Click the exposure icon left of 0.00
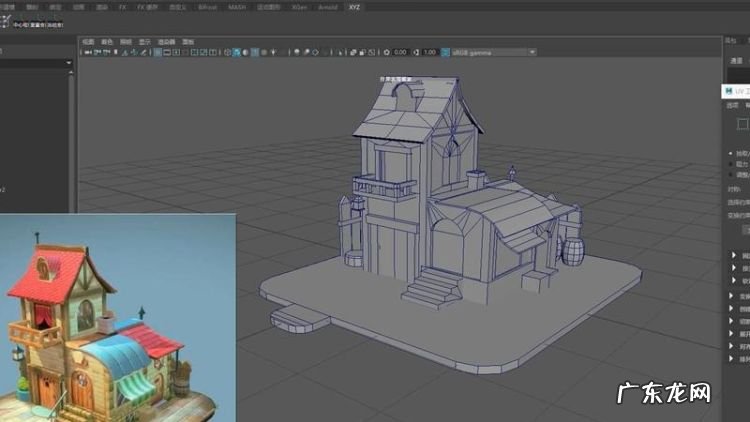Image resolution: width=750 pixels, height=422 pixels. pyautogui.click(x=386, y=52)
